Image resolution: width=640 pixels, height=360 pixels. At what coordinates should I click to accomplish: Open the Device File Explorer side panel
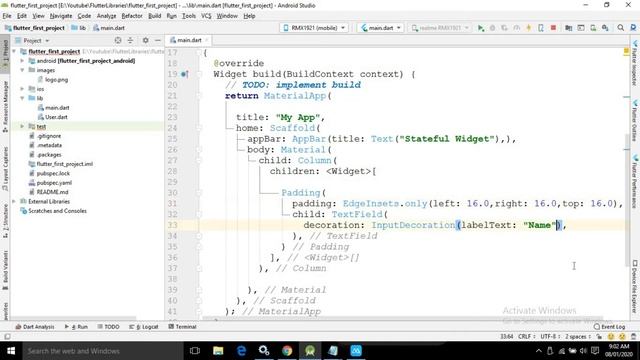pyautogui.click(x=635, y=287)
